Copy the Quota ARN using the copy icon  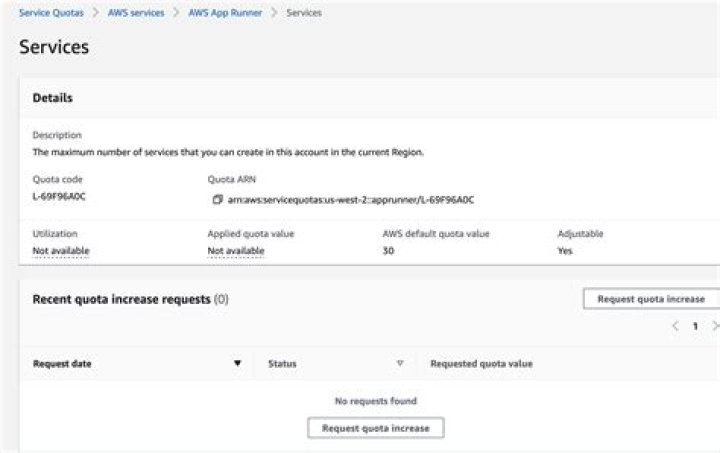[217, 200]
